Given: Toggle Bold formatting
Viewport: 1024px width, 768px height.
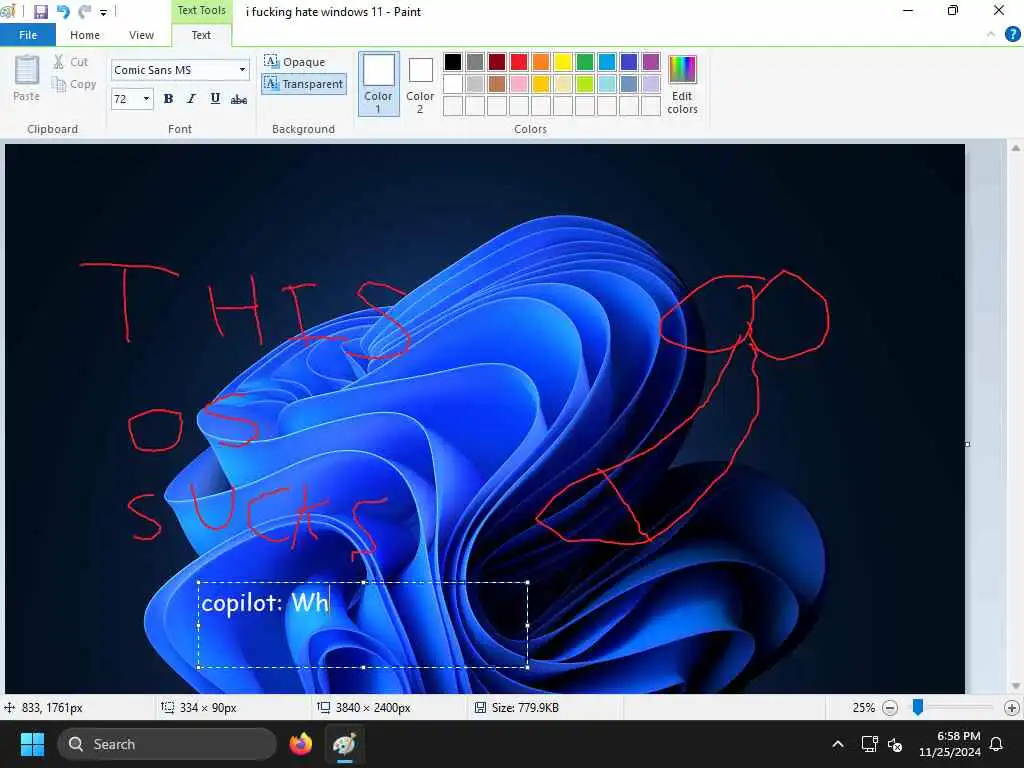Looking at the screenshot, I should (168, 99).
